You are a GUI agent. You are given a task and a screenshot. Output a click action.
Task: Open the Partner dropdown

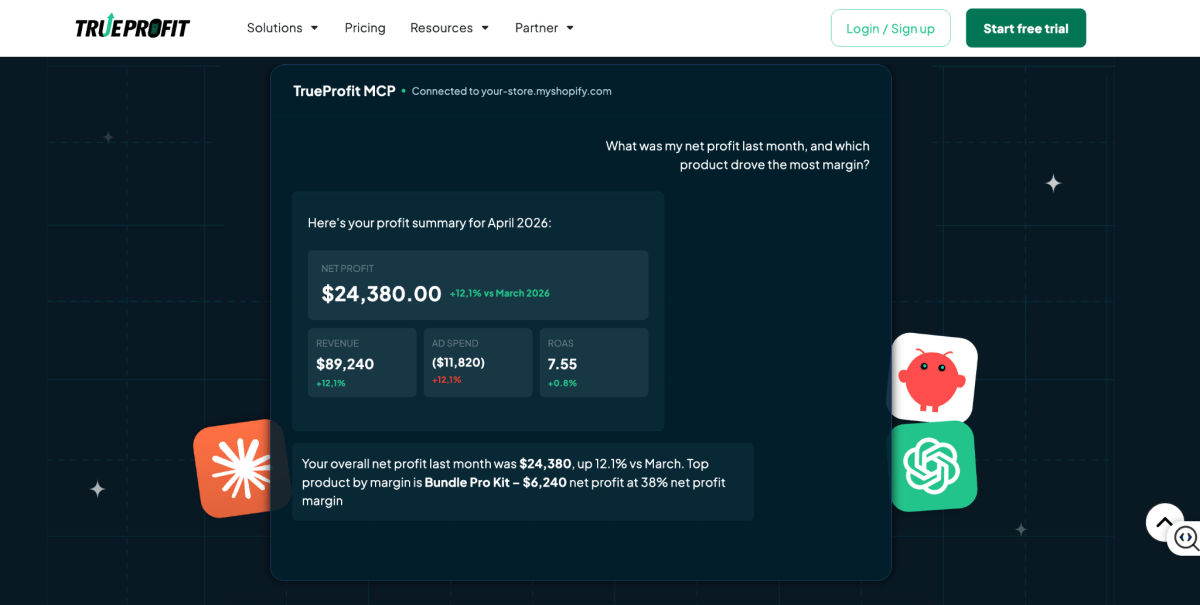click(x=545, y=28)
